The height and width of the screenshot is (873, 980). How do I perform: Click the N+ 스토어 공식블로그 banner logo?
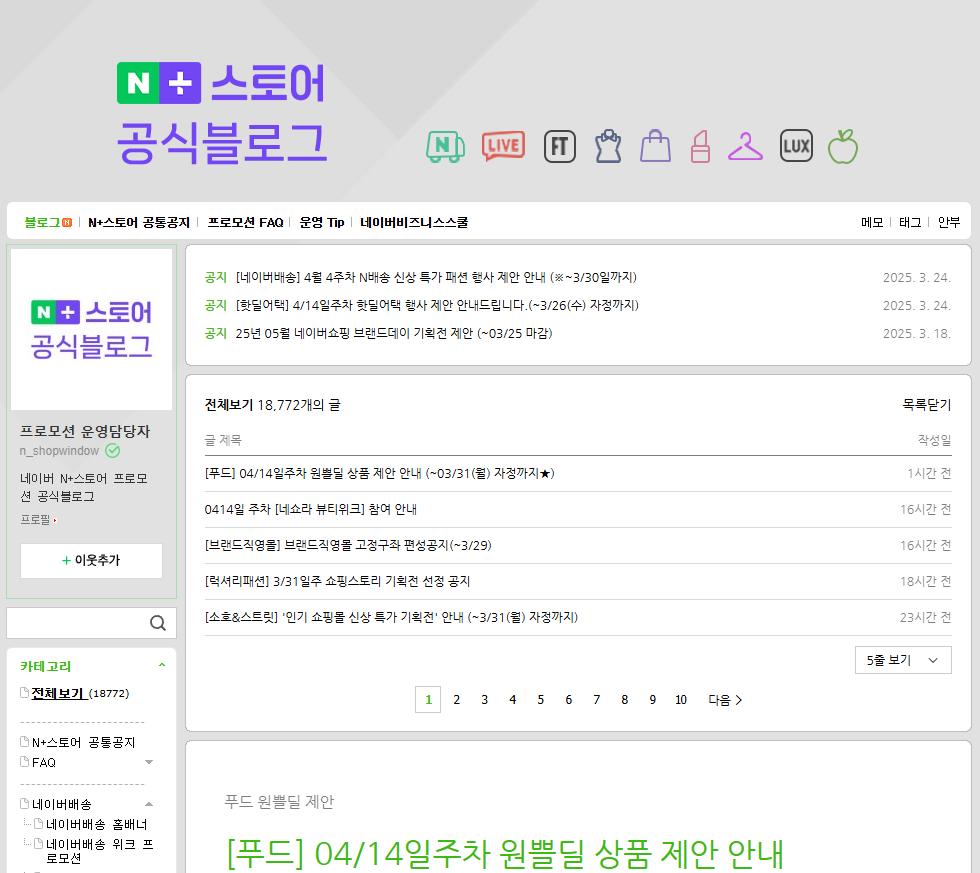point(222,113)
